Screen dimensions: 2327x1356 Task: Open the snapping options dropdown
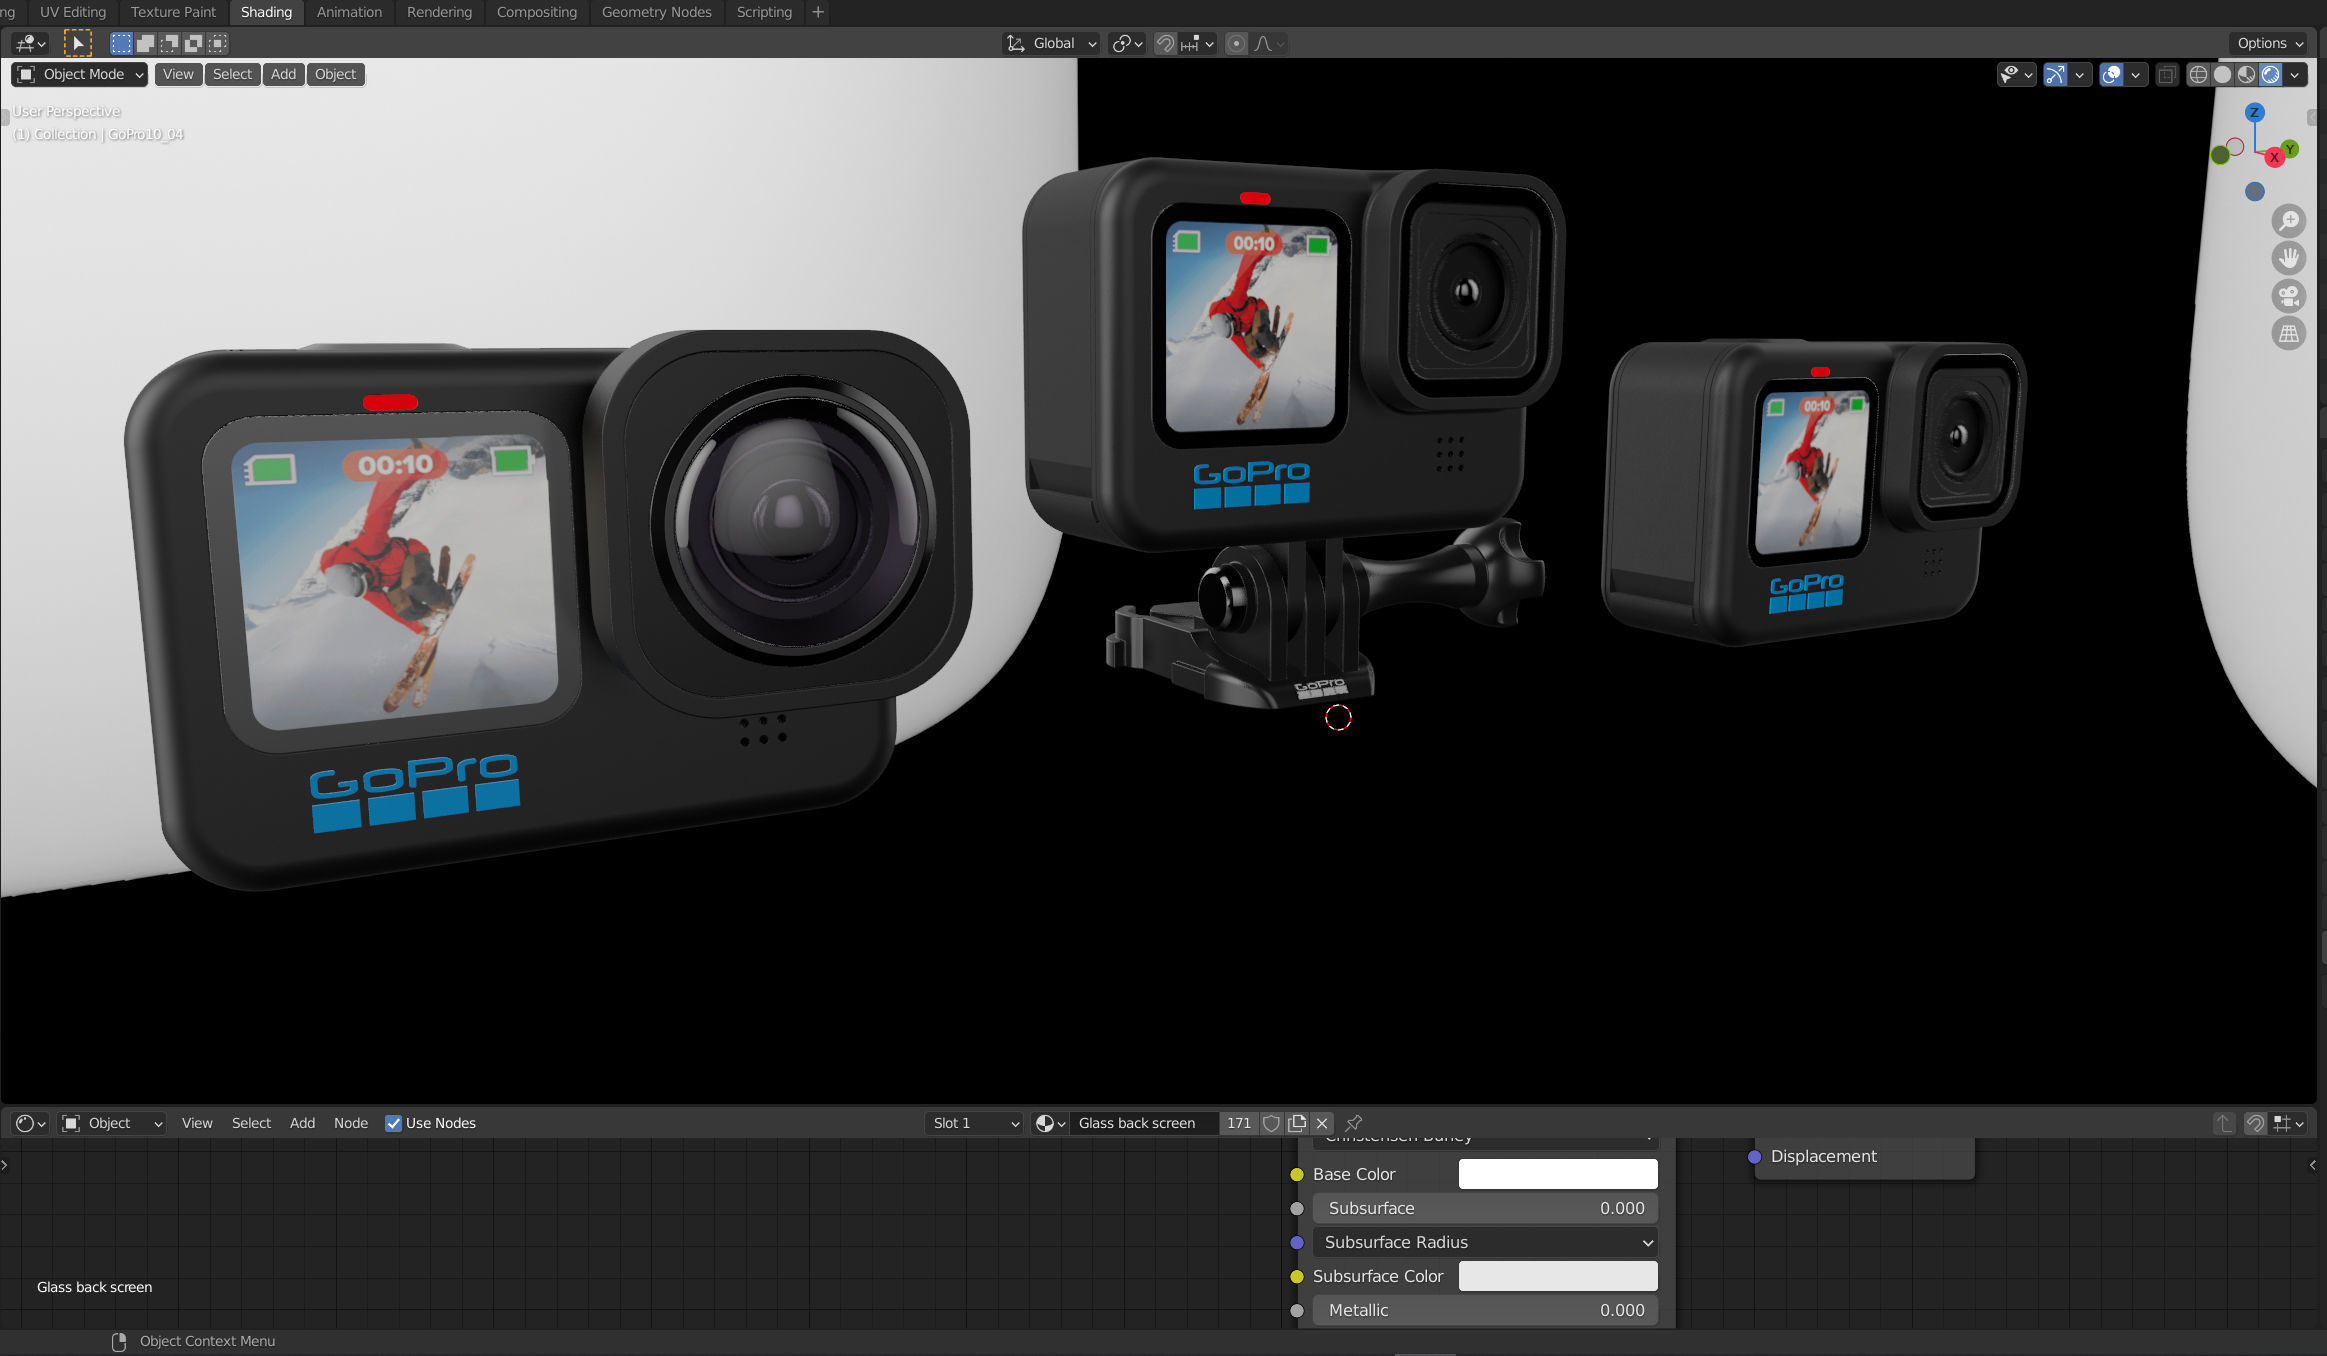pos(1197,43)
